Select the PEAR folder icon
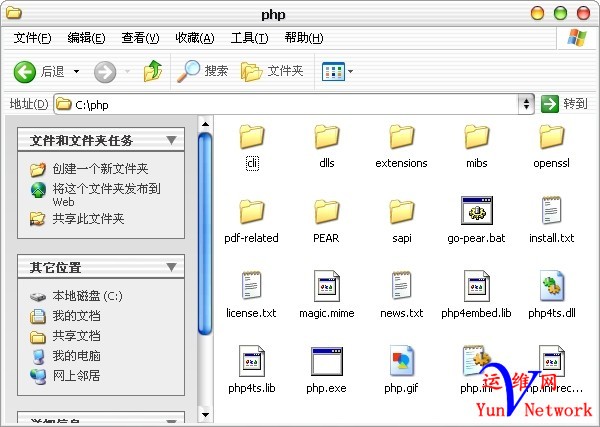 pyautogui.click(x=327, y=212)
